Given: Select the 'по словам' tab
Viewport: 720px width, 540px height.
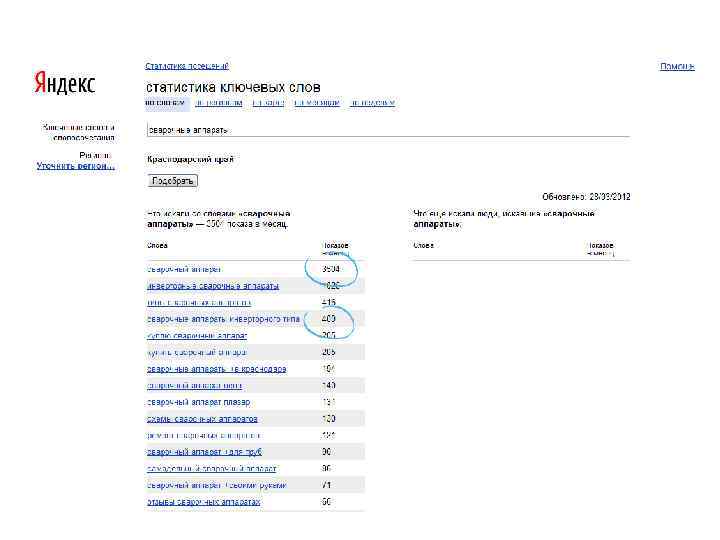Looking at the screenshot, I should pyautogui.click(x=165, y=103).
